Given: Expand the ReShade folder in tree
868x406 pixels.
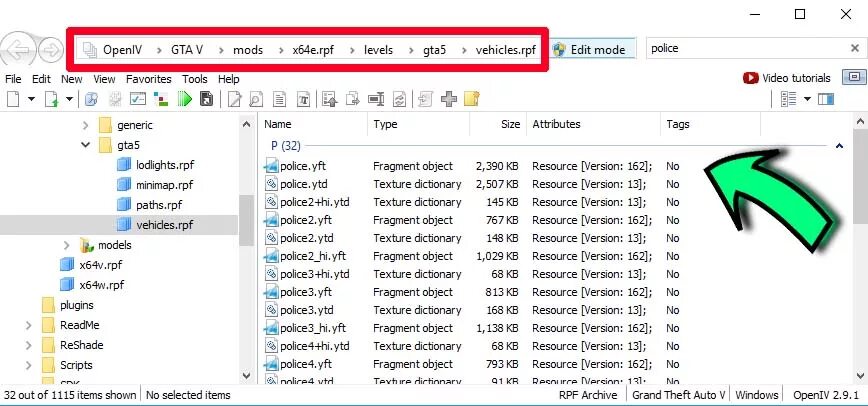Looking at the screenshot, I should (29, 345).
